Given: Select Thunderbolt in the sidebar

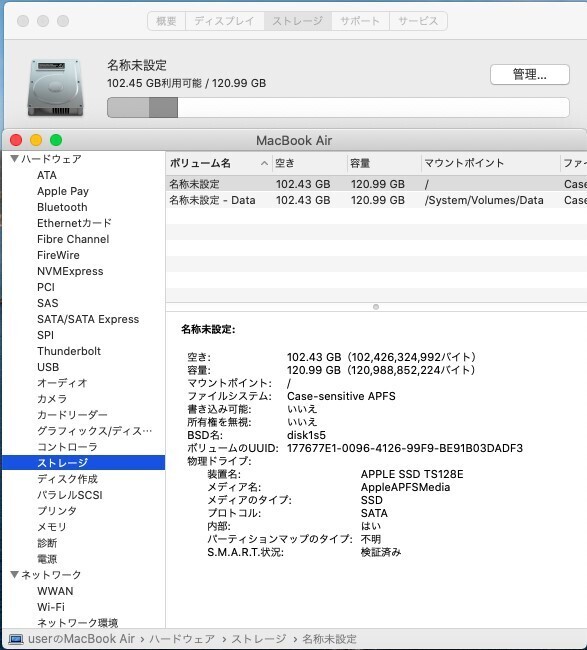Looking at the screenshot, I should coord(69,351).
